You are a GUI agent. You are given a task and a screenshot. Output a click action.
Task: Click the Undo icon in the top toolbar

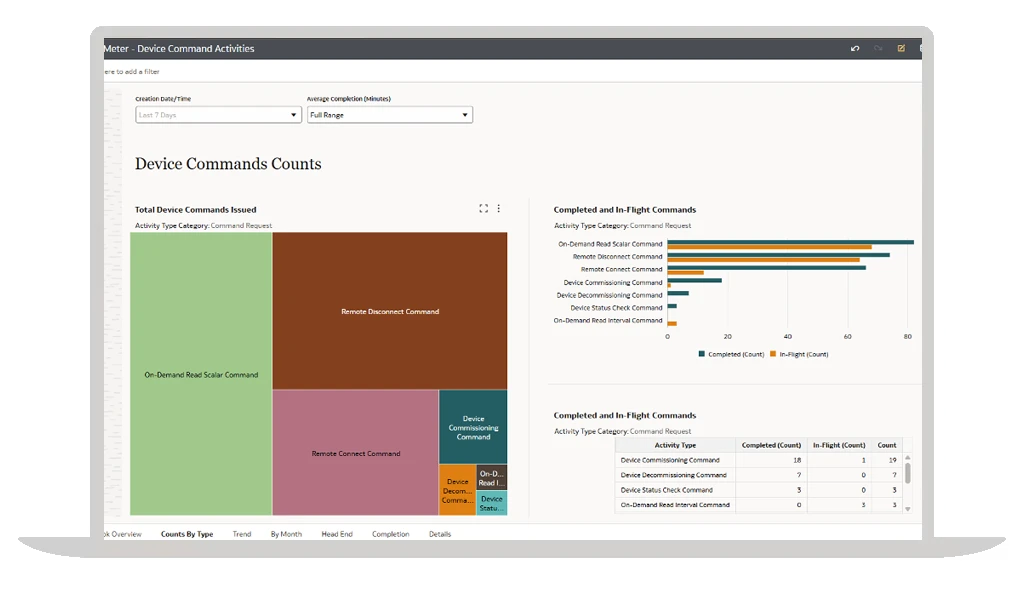855,48
